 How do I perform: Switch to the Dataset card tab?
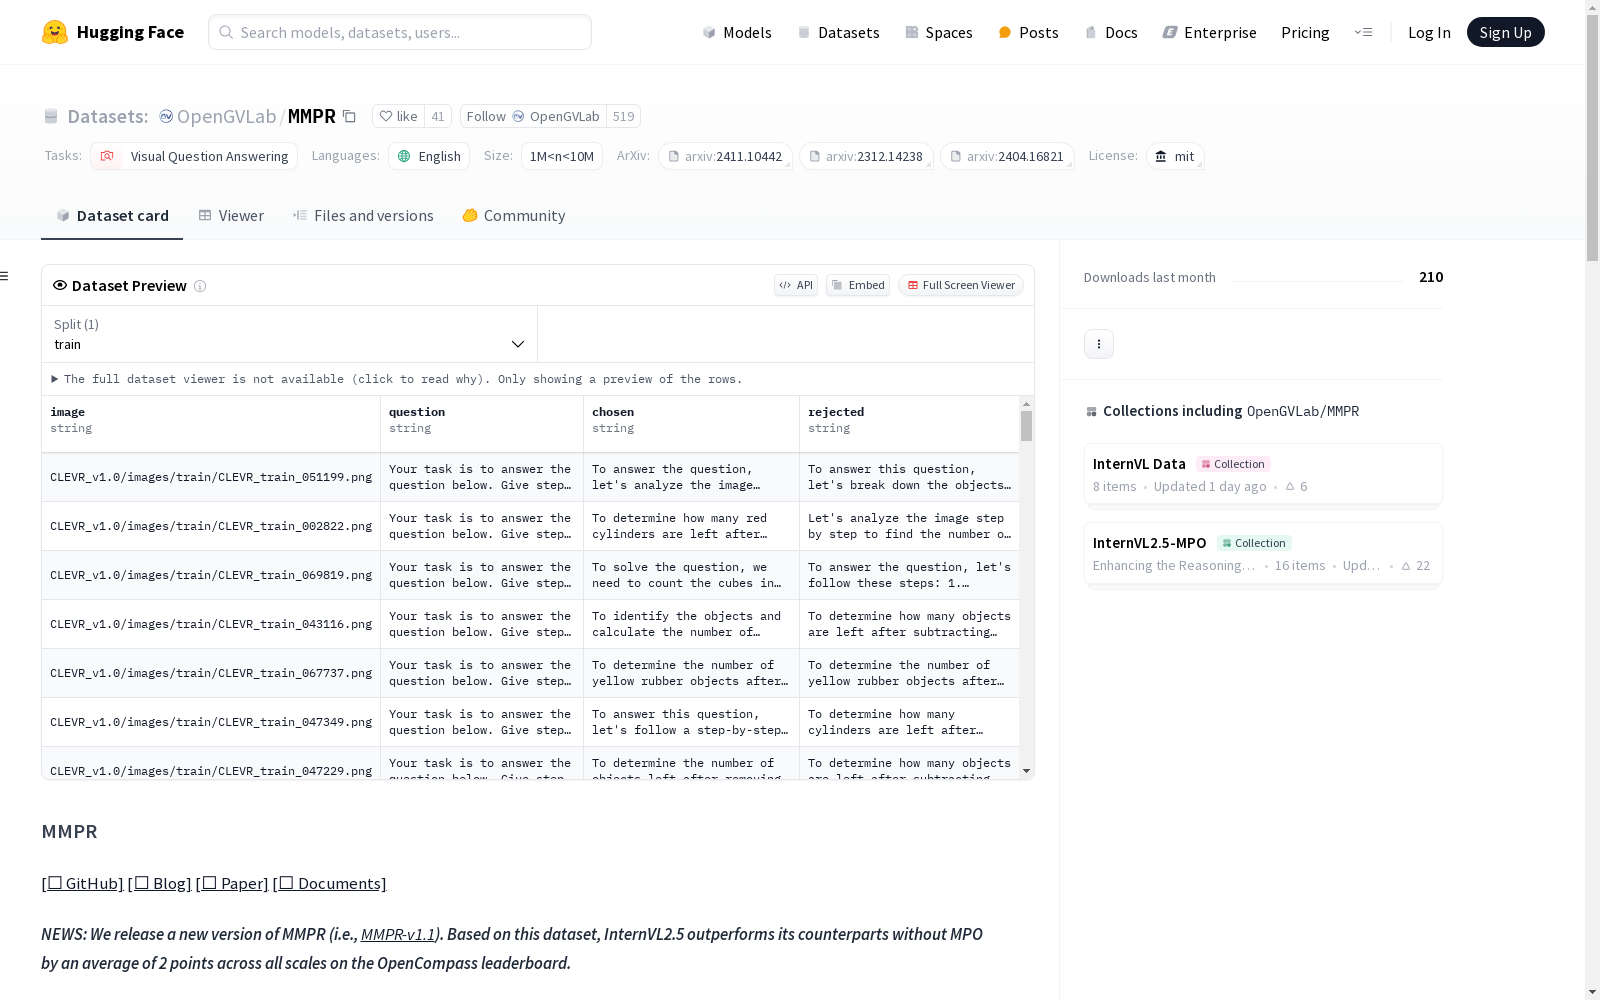pos(112,216)
